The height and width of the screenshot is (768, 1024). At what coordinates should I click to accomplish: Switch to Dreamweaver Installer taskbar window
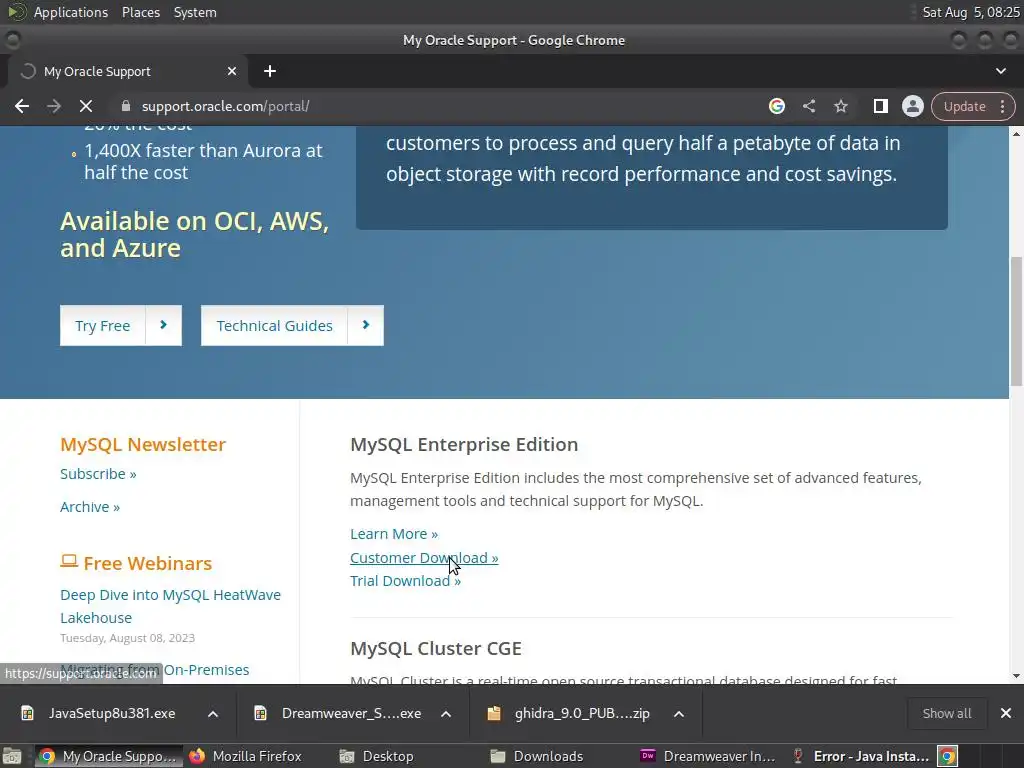(708, 756)
